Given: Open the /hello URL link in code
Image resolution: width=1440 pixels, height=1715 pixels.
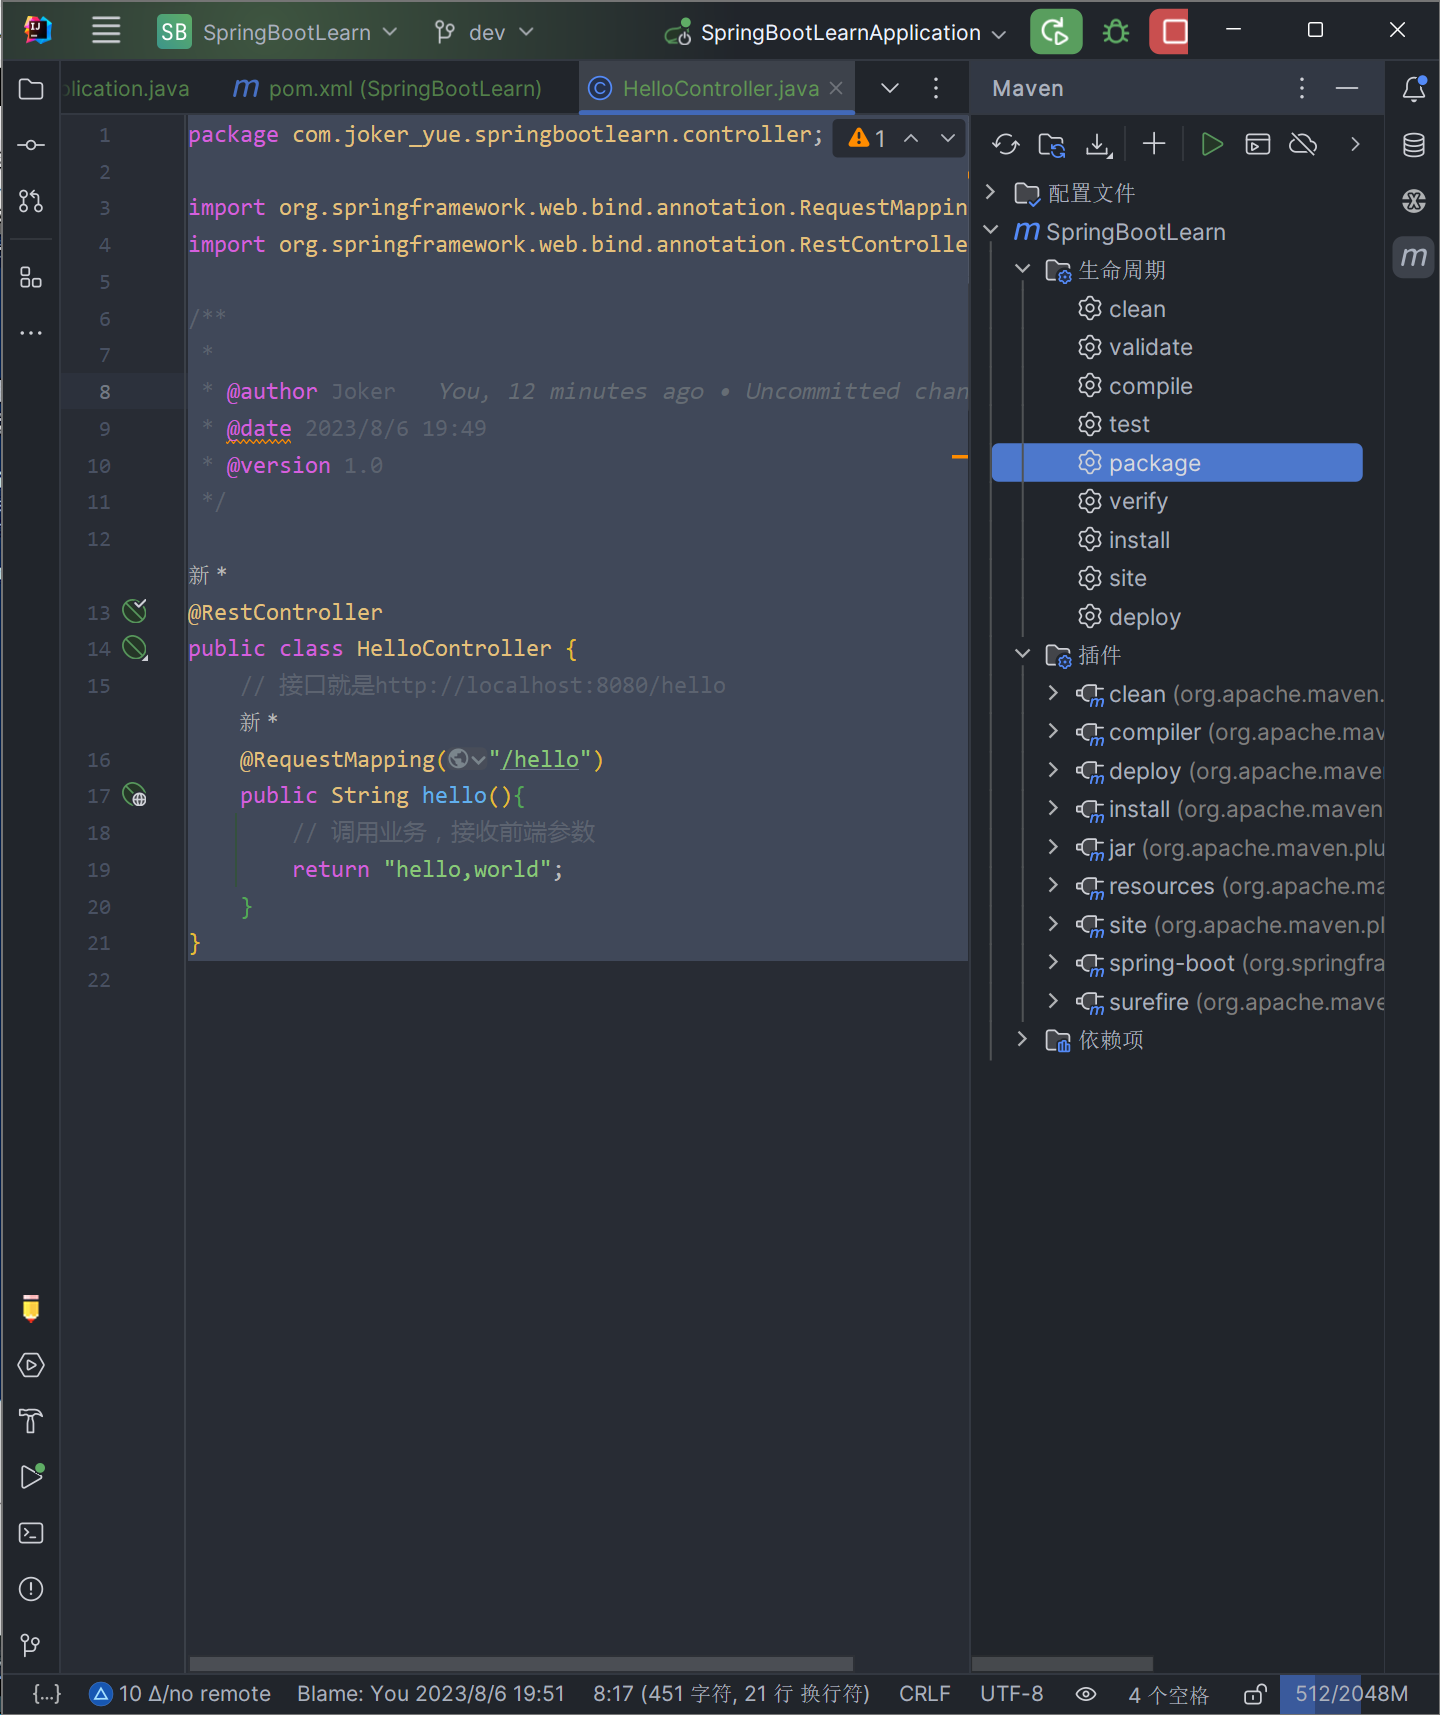Looking at the screenshot, I should pyautogui.click(x=540, y=759).
